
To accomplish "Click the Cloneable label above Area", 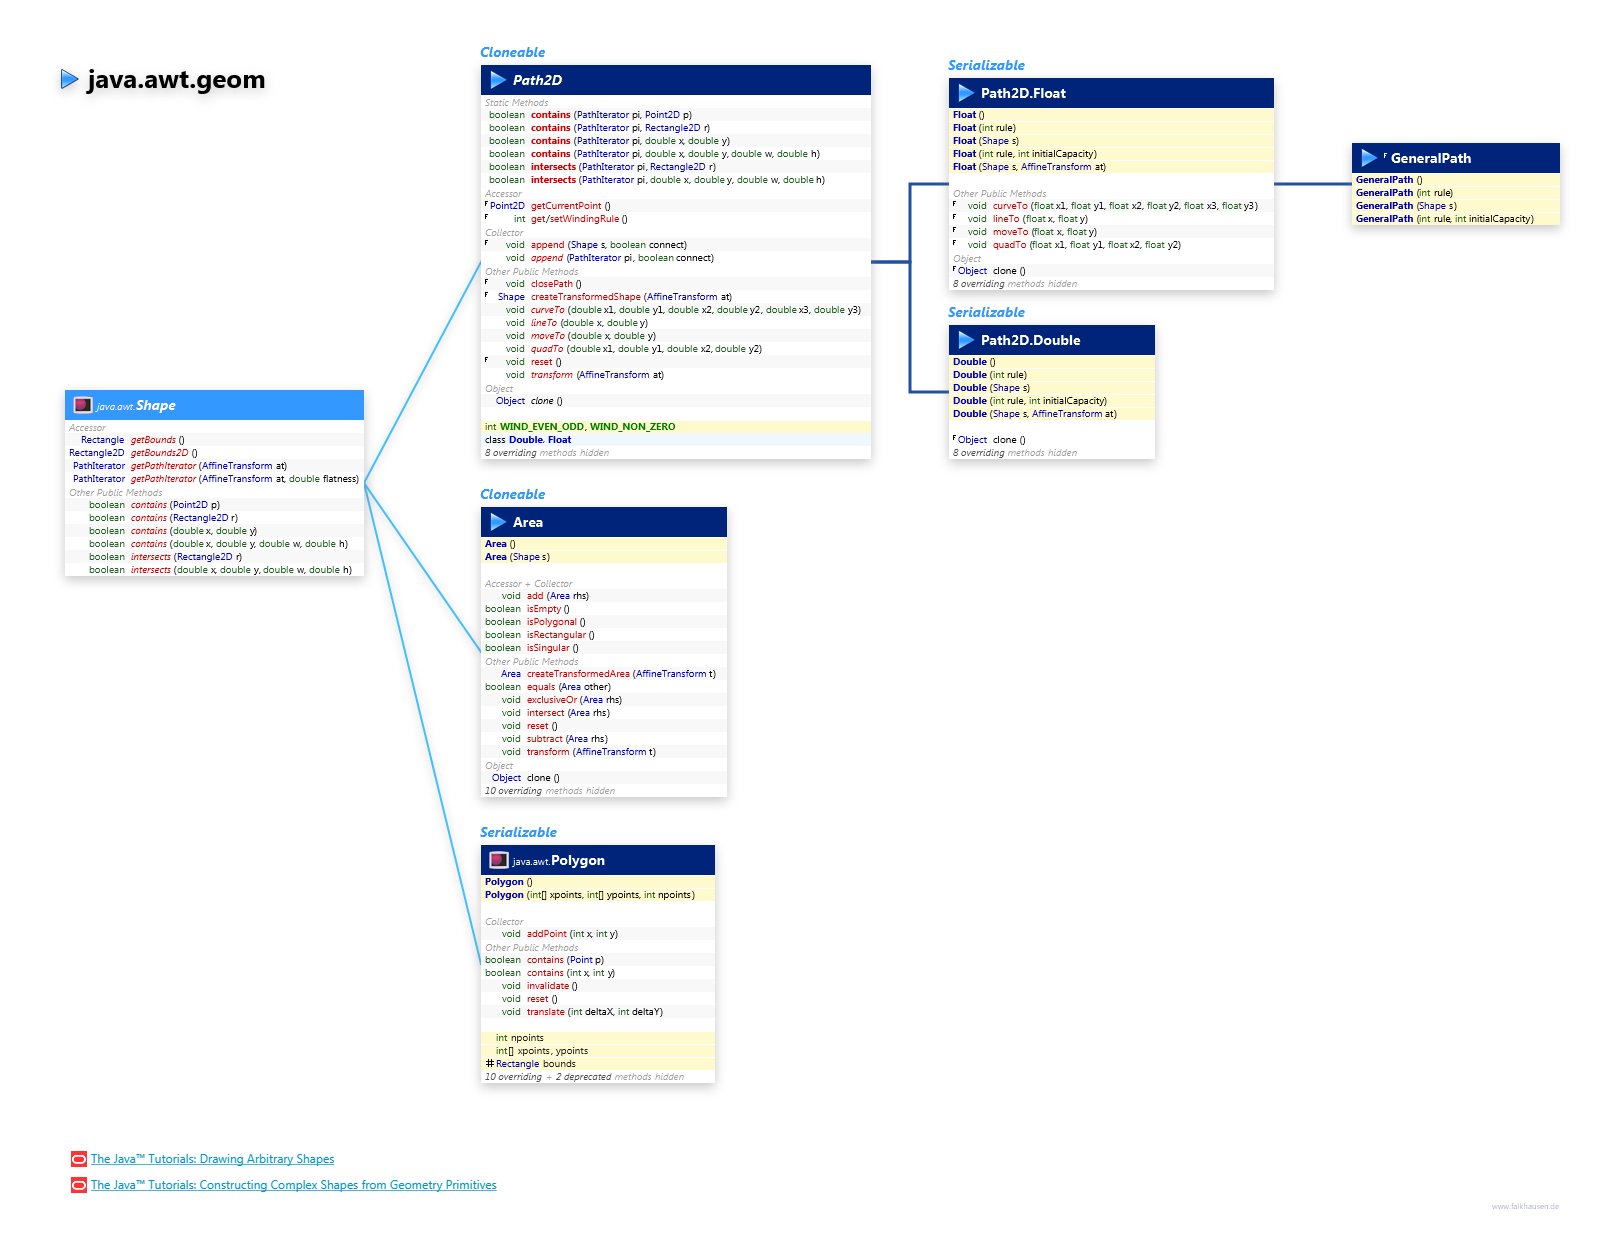I will click(512, 494).
